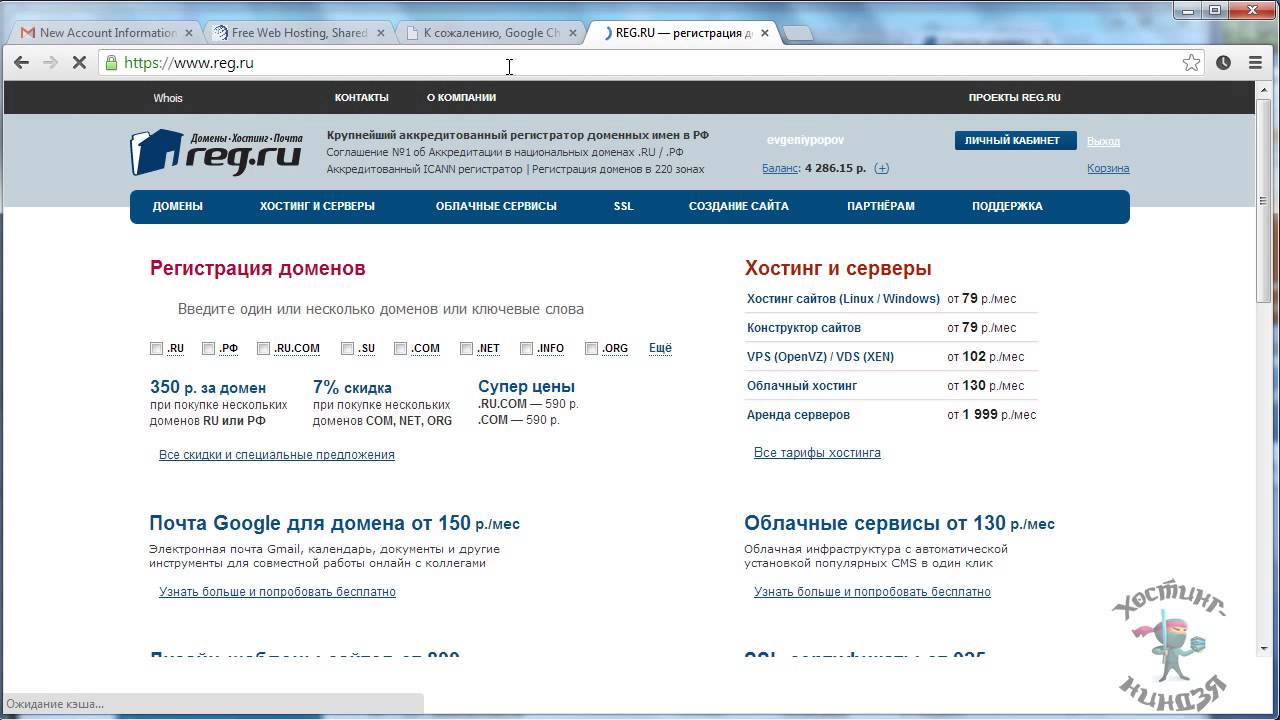Viewport: 1280px width, 720px height.
Task: Close the New Account Information tab
Action: click(x=189, y=32)
